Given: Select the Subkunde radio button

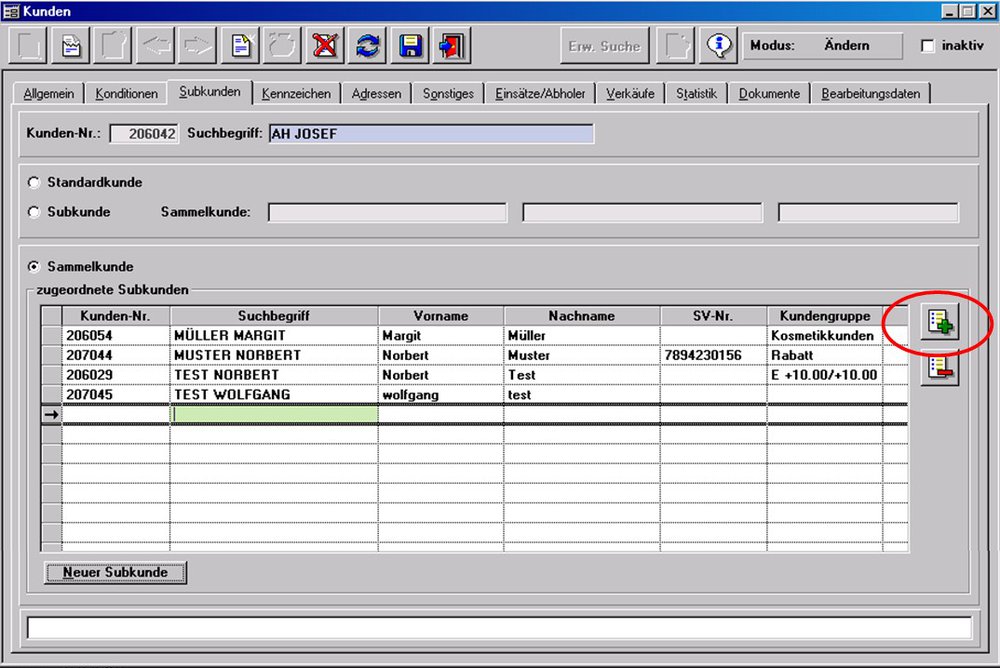Looking at the screenshot, I should tap(35, 212).
